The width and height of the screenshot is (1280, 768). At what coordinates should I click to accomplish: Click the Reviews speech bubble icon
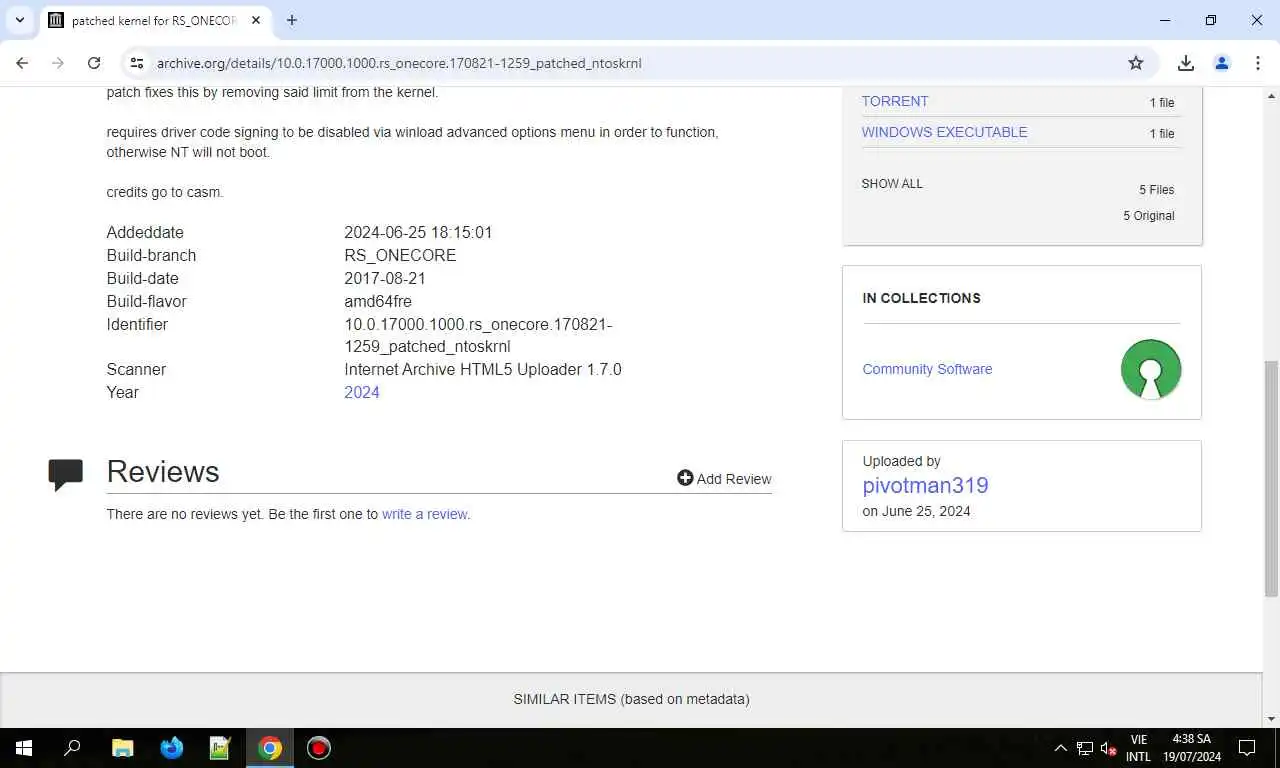[66, 474]
